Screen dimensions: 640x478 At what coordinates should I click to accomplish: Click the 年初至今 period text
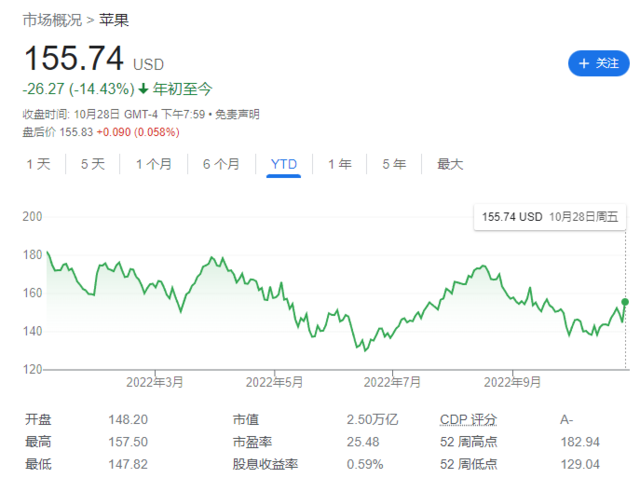point(182,89)
